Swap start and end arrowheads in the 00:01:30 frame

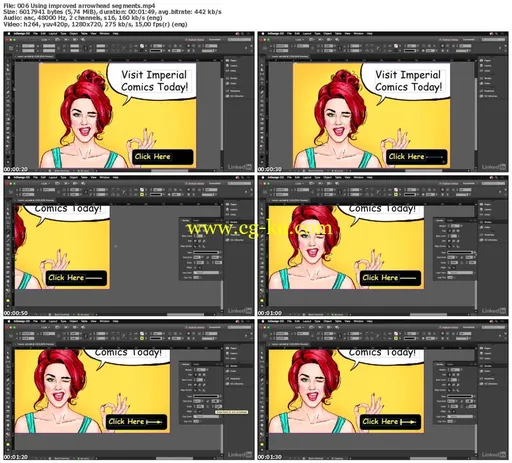[x=462, y=401]
